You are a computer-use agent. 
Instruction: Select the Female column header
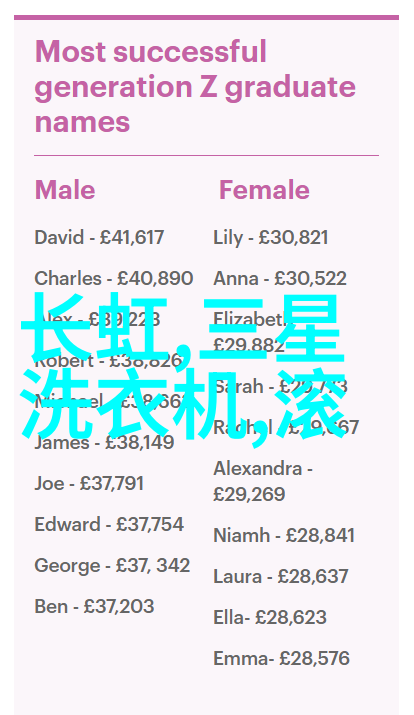click(x=264, y=190)
